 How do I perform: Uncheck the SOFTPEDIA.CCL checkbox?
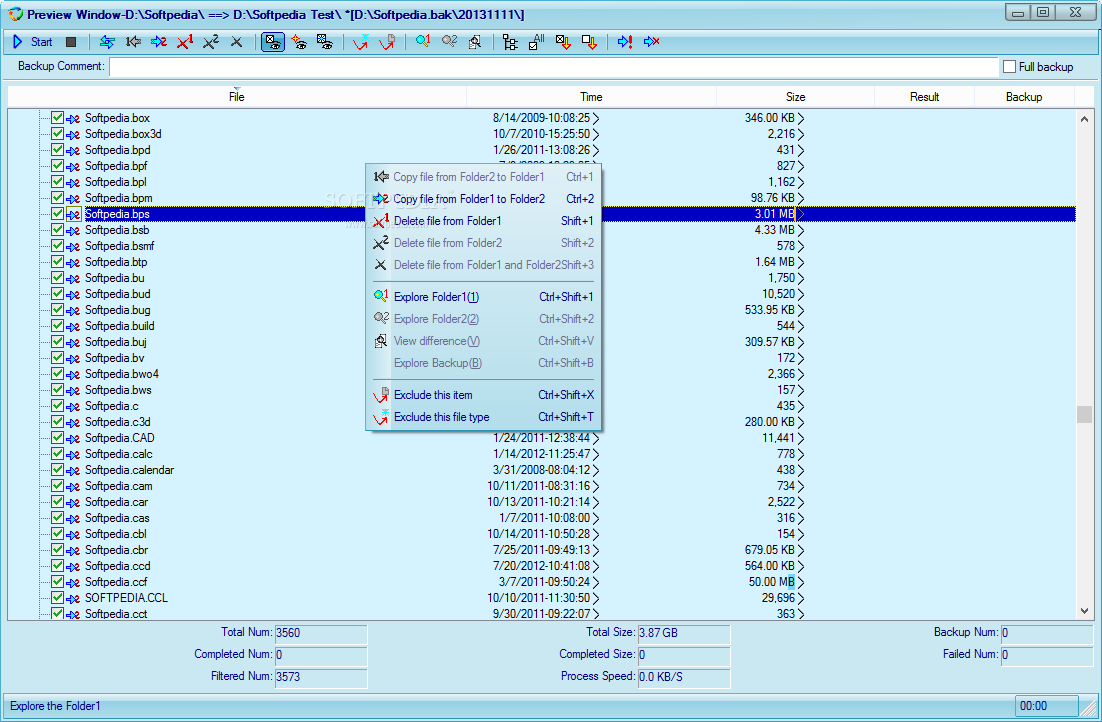coord(58,598)
